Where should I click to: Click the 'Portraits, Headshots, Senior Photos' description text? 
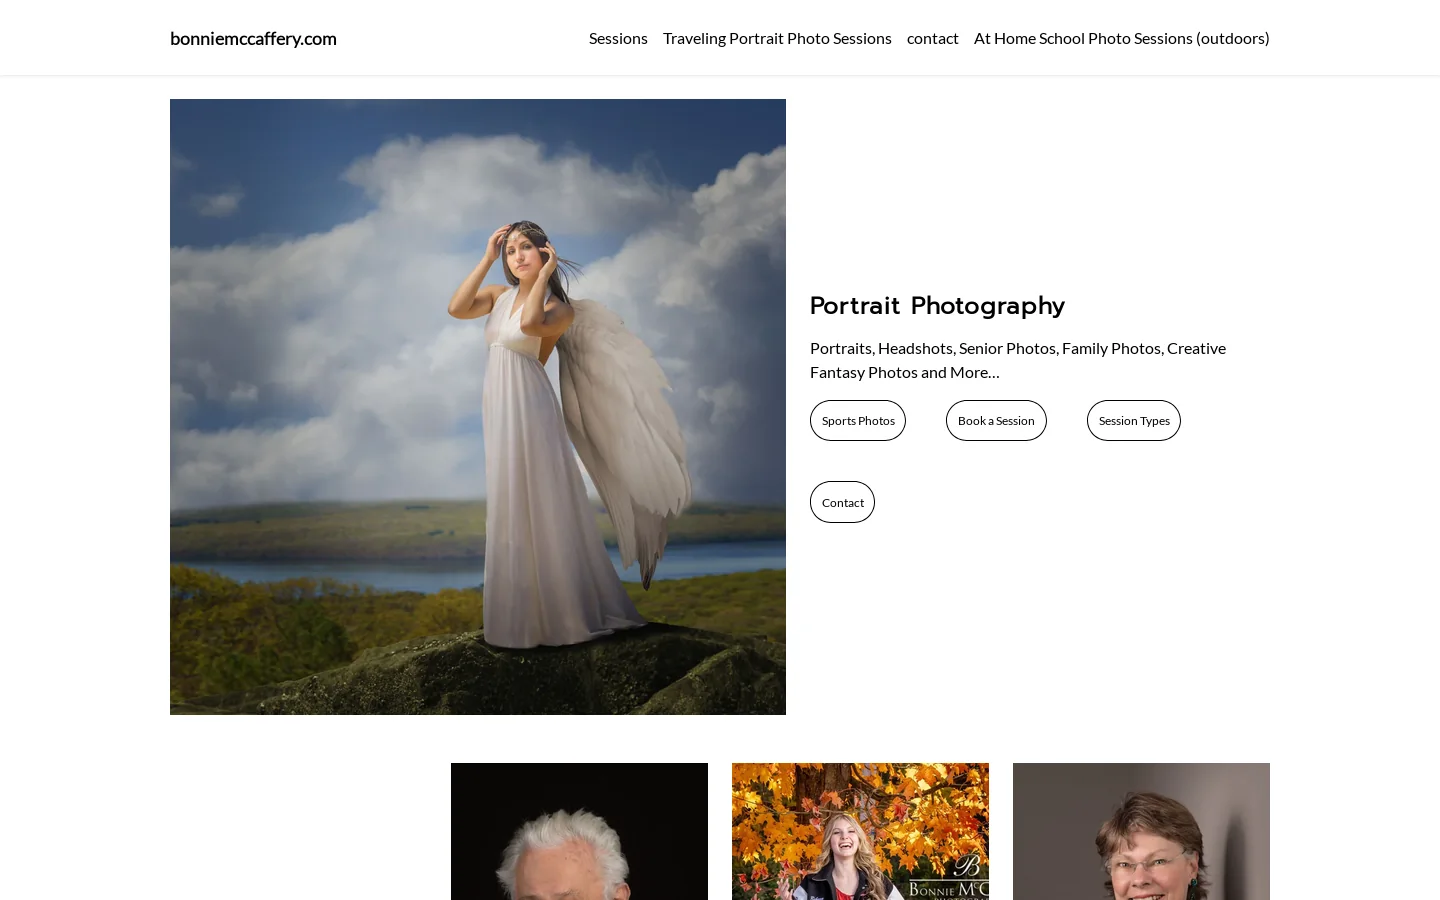(x=1018, y=360)
